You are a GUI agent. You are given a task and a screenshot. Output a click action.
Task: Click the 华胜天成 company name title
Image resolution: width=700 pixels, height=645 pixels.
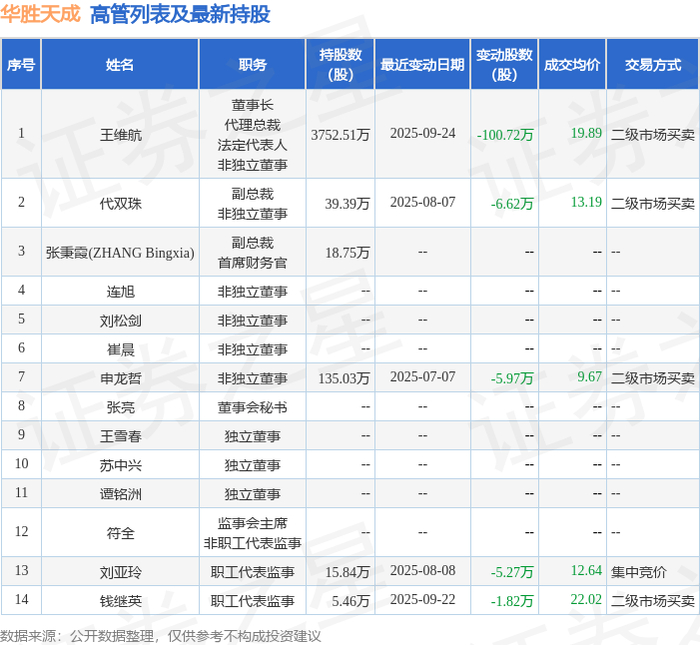click(x=40, y=14)
